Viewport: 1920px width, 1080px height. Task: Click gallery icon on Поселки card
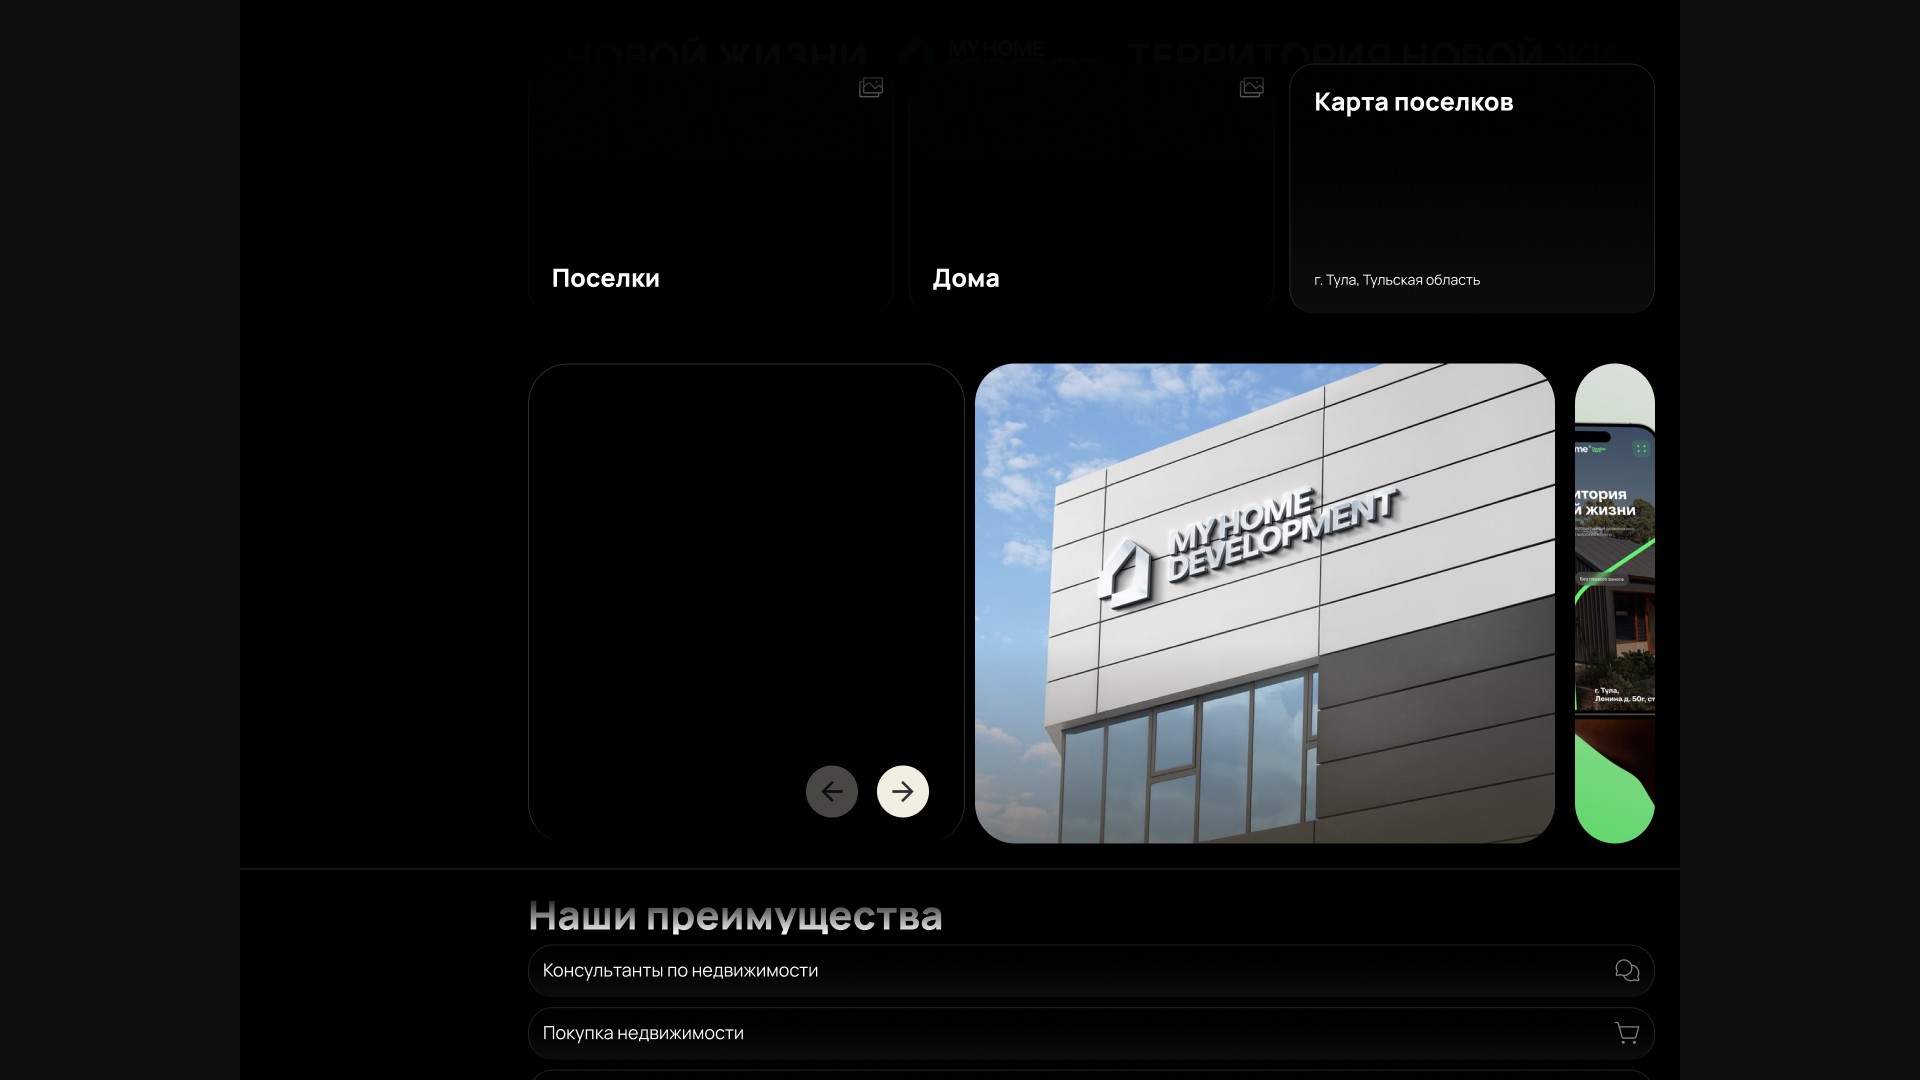click(x=871, y=88)
